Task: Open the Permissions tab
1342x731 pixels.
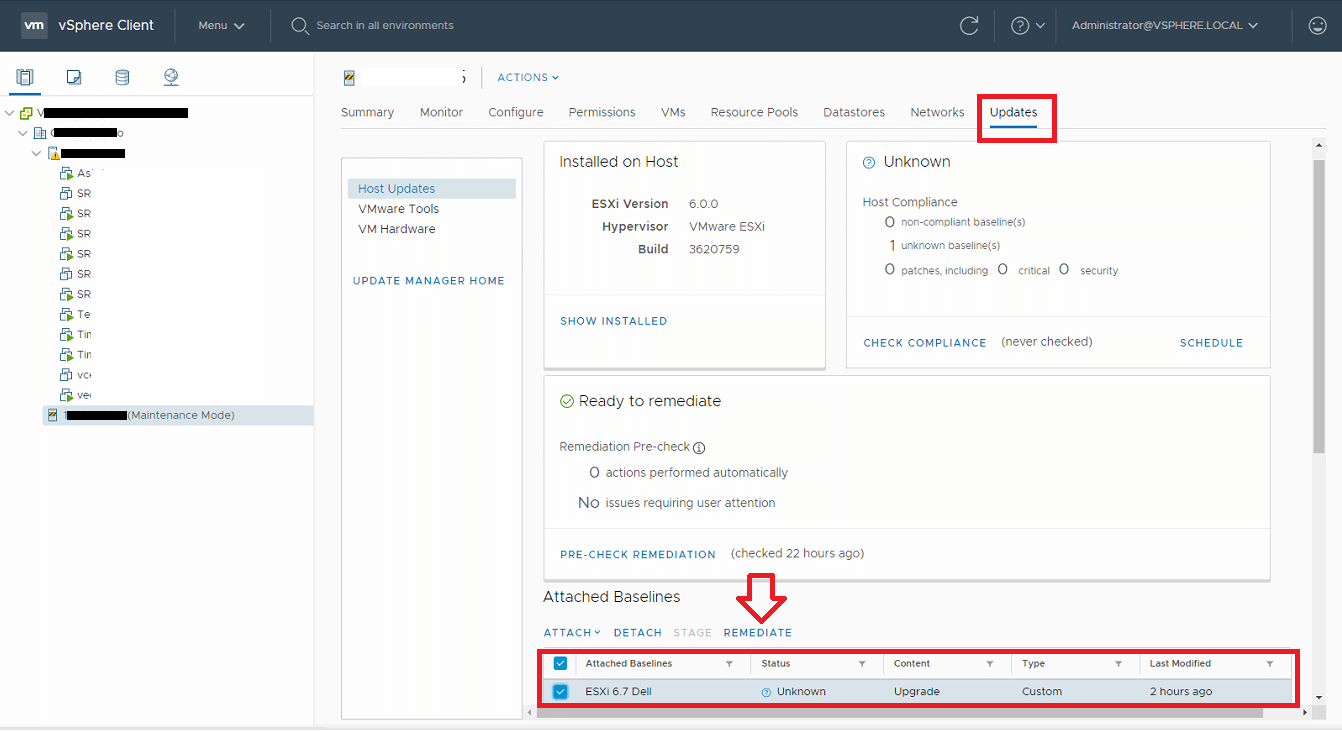Action: click(x=602, y=113)
